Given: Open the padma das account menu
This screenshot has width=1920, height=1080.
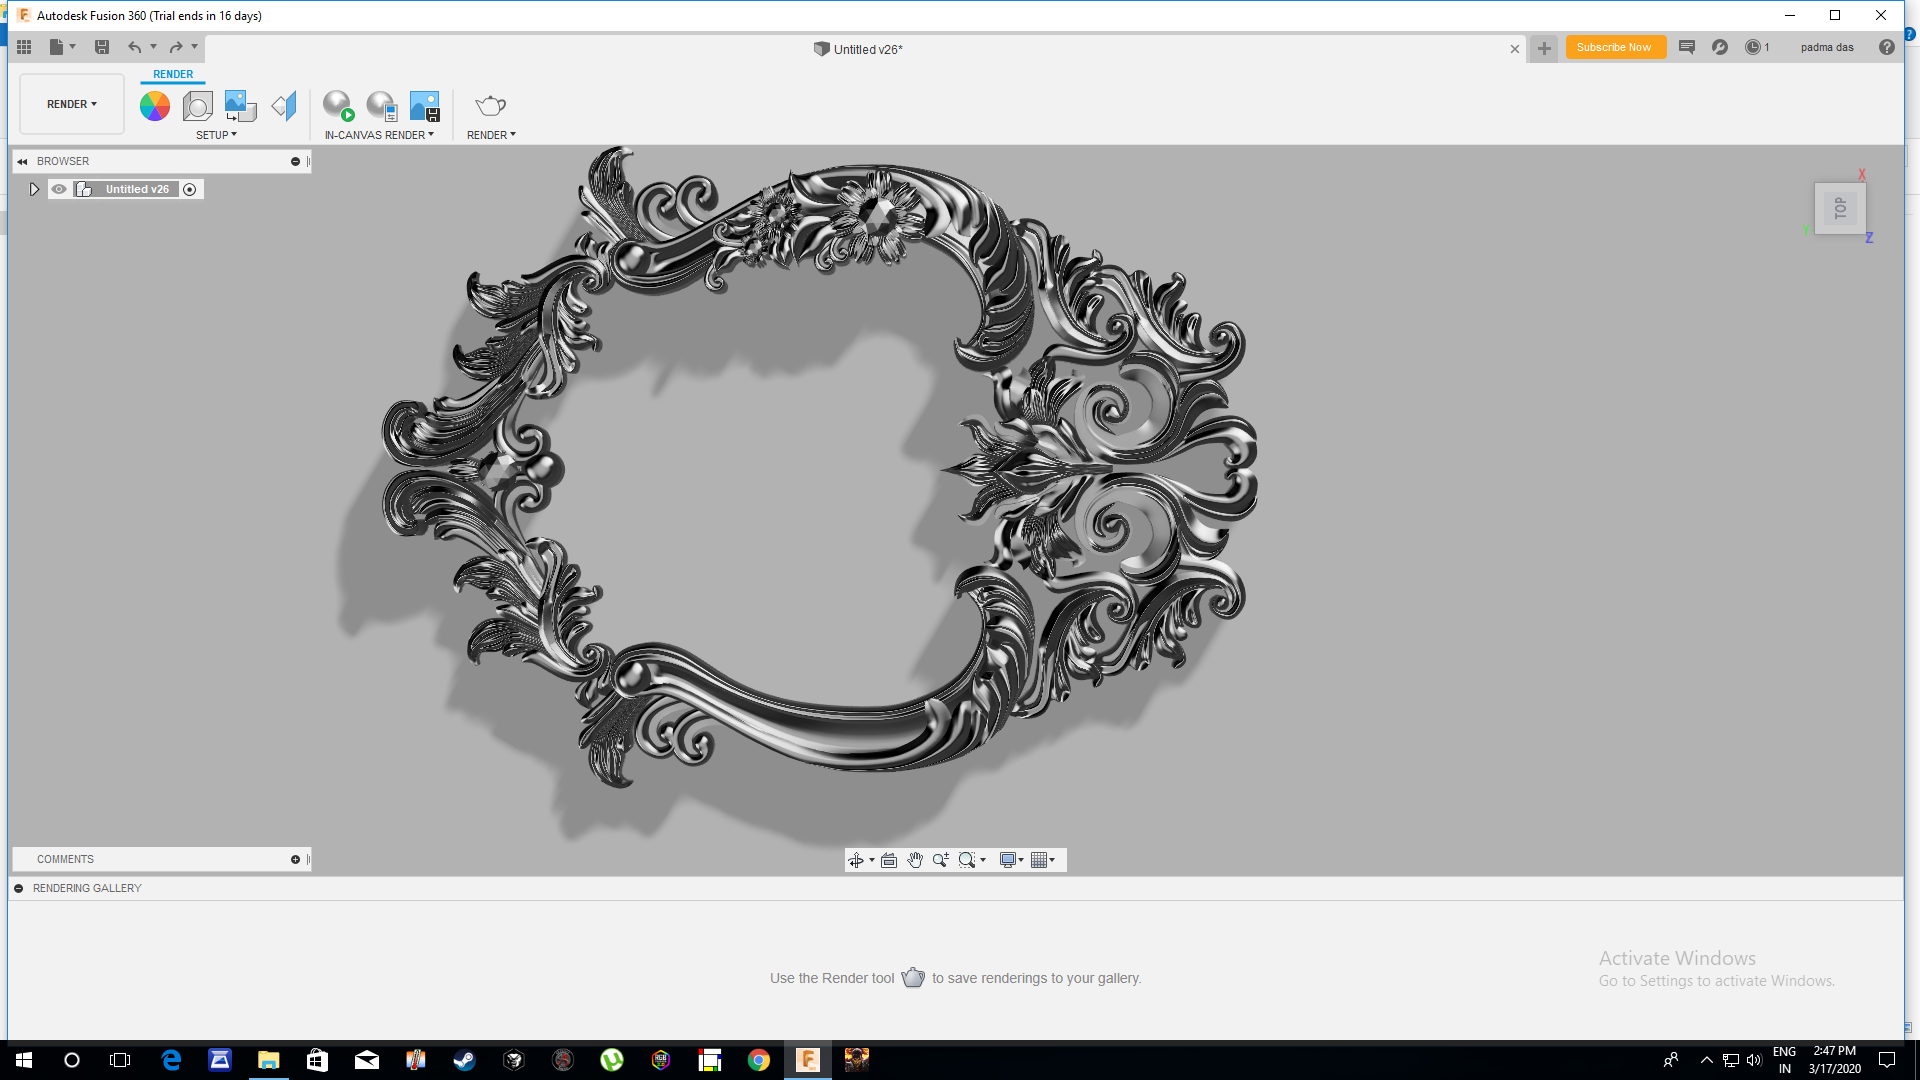Looking at the screenshot, I should pyautogui.click(x=1827, y=47).
